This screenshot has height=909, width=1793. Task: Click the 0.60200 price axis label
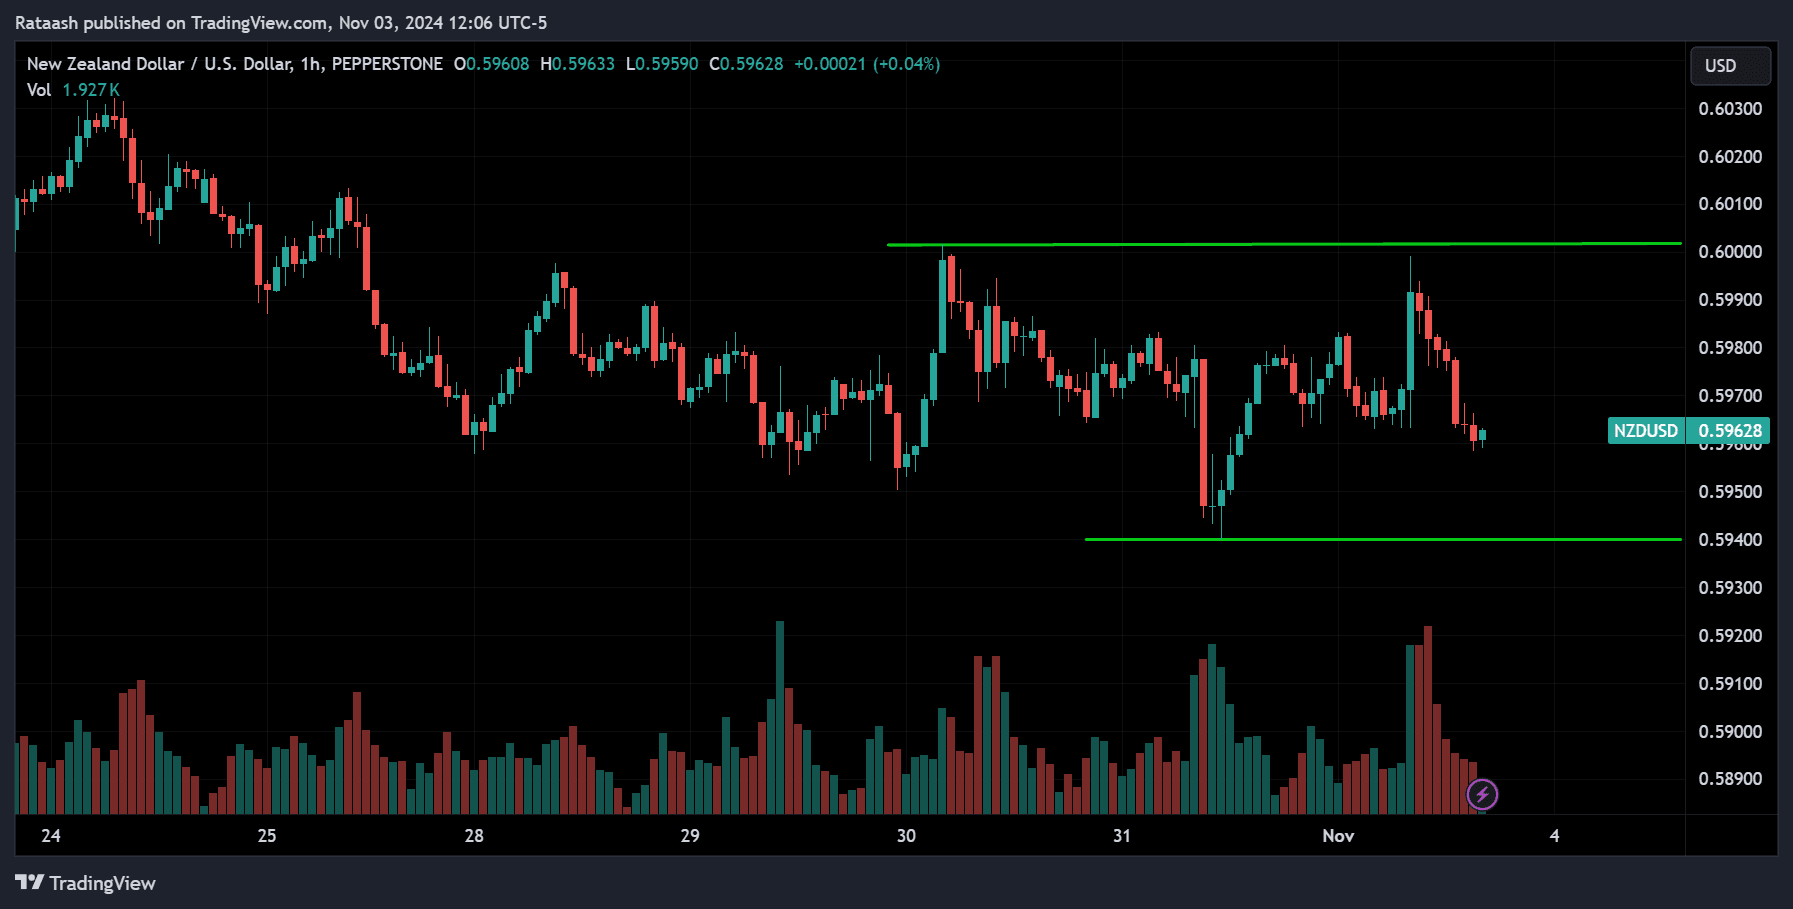(x=1730, y=157)
